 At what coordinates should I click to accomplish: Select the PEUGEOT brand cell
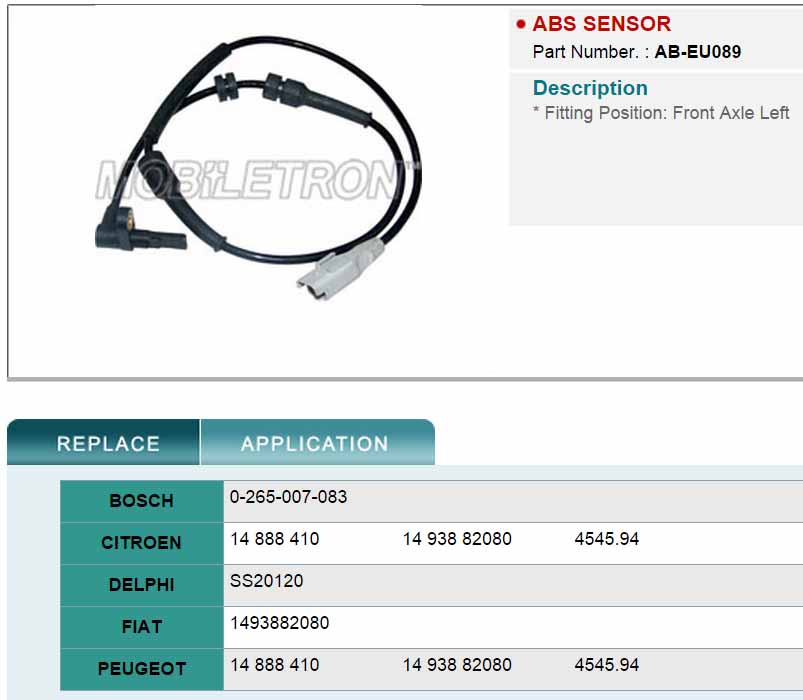[x=142, y=669]
